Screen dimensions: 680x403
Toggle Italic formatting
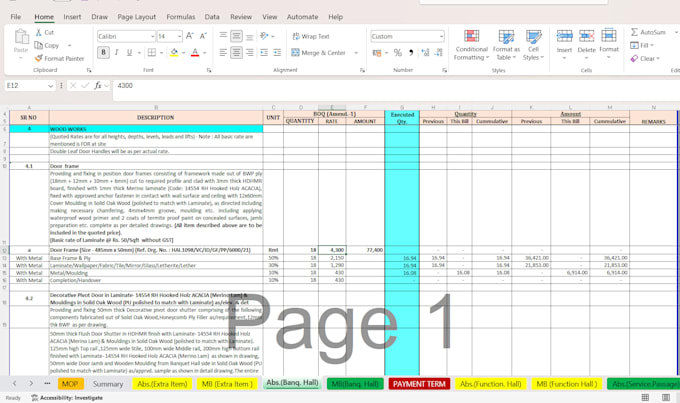116,52
